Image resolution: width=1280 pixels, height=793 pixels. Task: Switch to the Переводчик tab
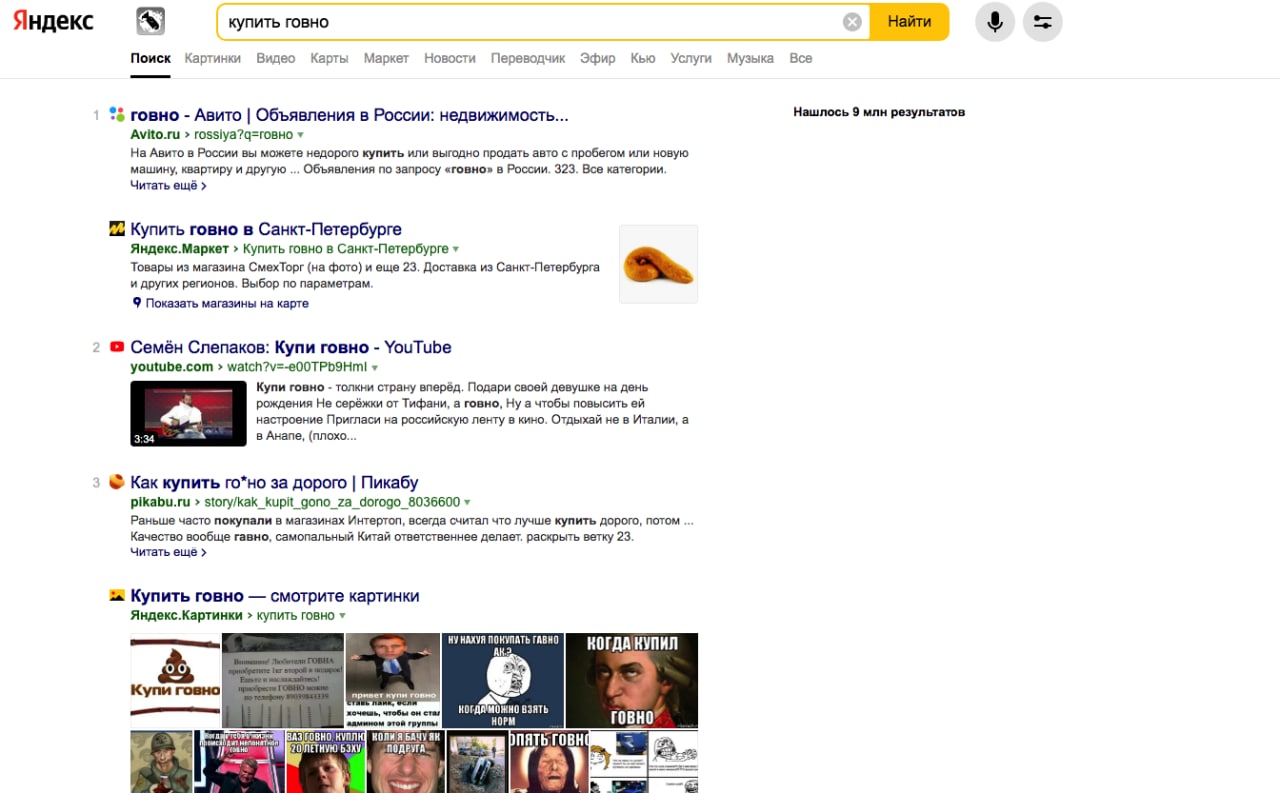tap(528, 58)
